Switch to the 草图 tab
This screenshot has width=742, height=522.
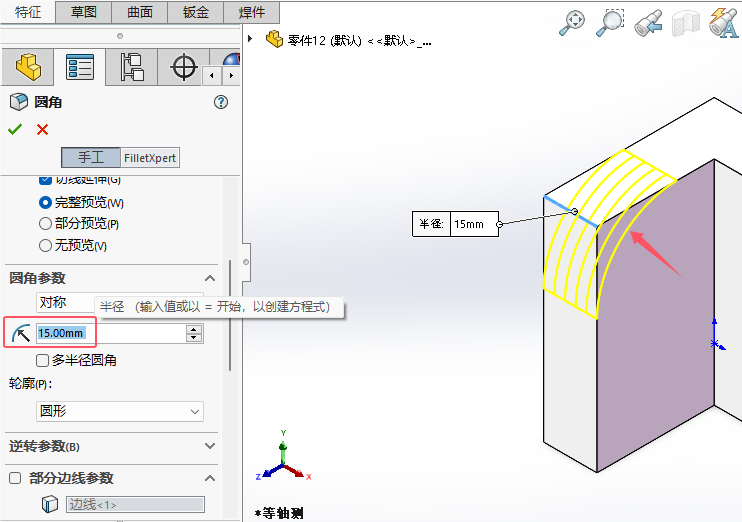[x=84, y=12]
